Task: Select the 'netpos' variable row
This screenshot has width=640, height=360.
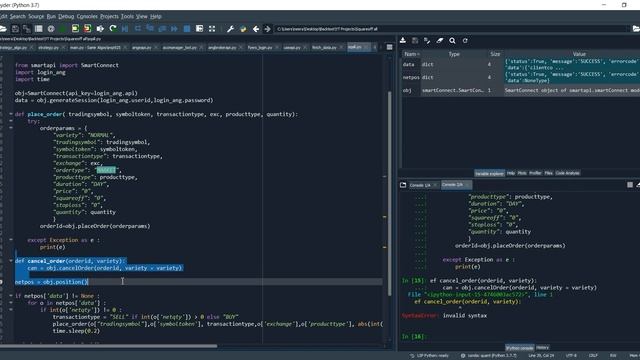Action: pos(520,77)
